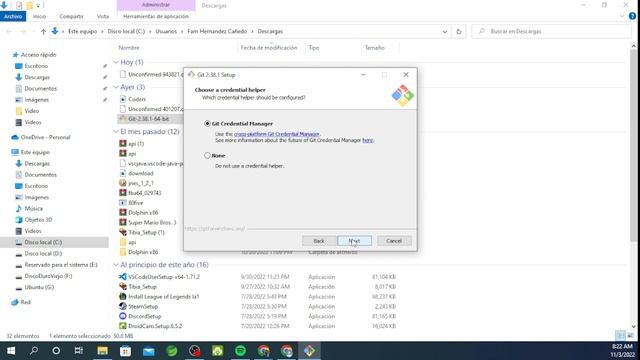640x360 pixels.
Task: Follow the 'here' link about Git Credential Manager's future
Action: 367,140
